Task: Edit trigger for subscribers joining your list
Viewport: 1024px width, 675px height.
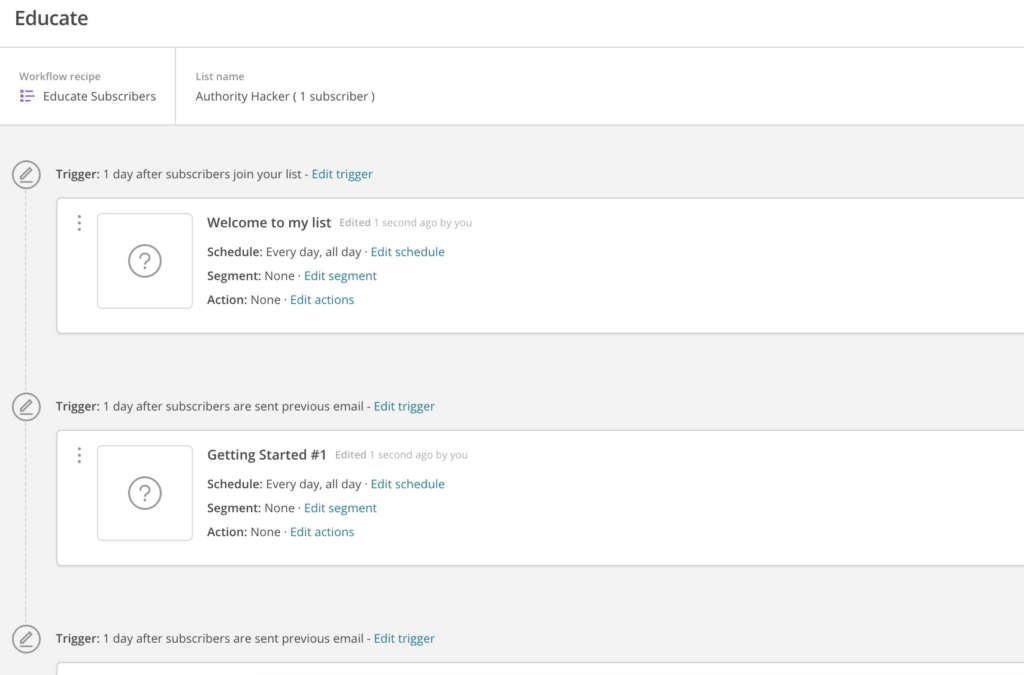Action: pyautogui.click(x=342, y=174)
